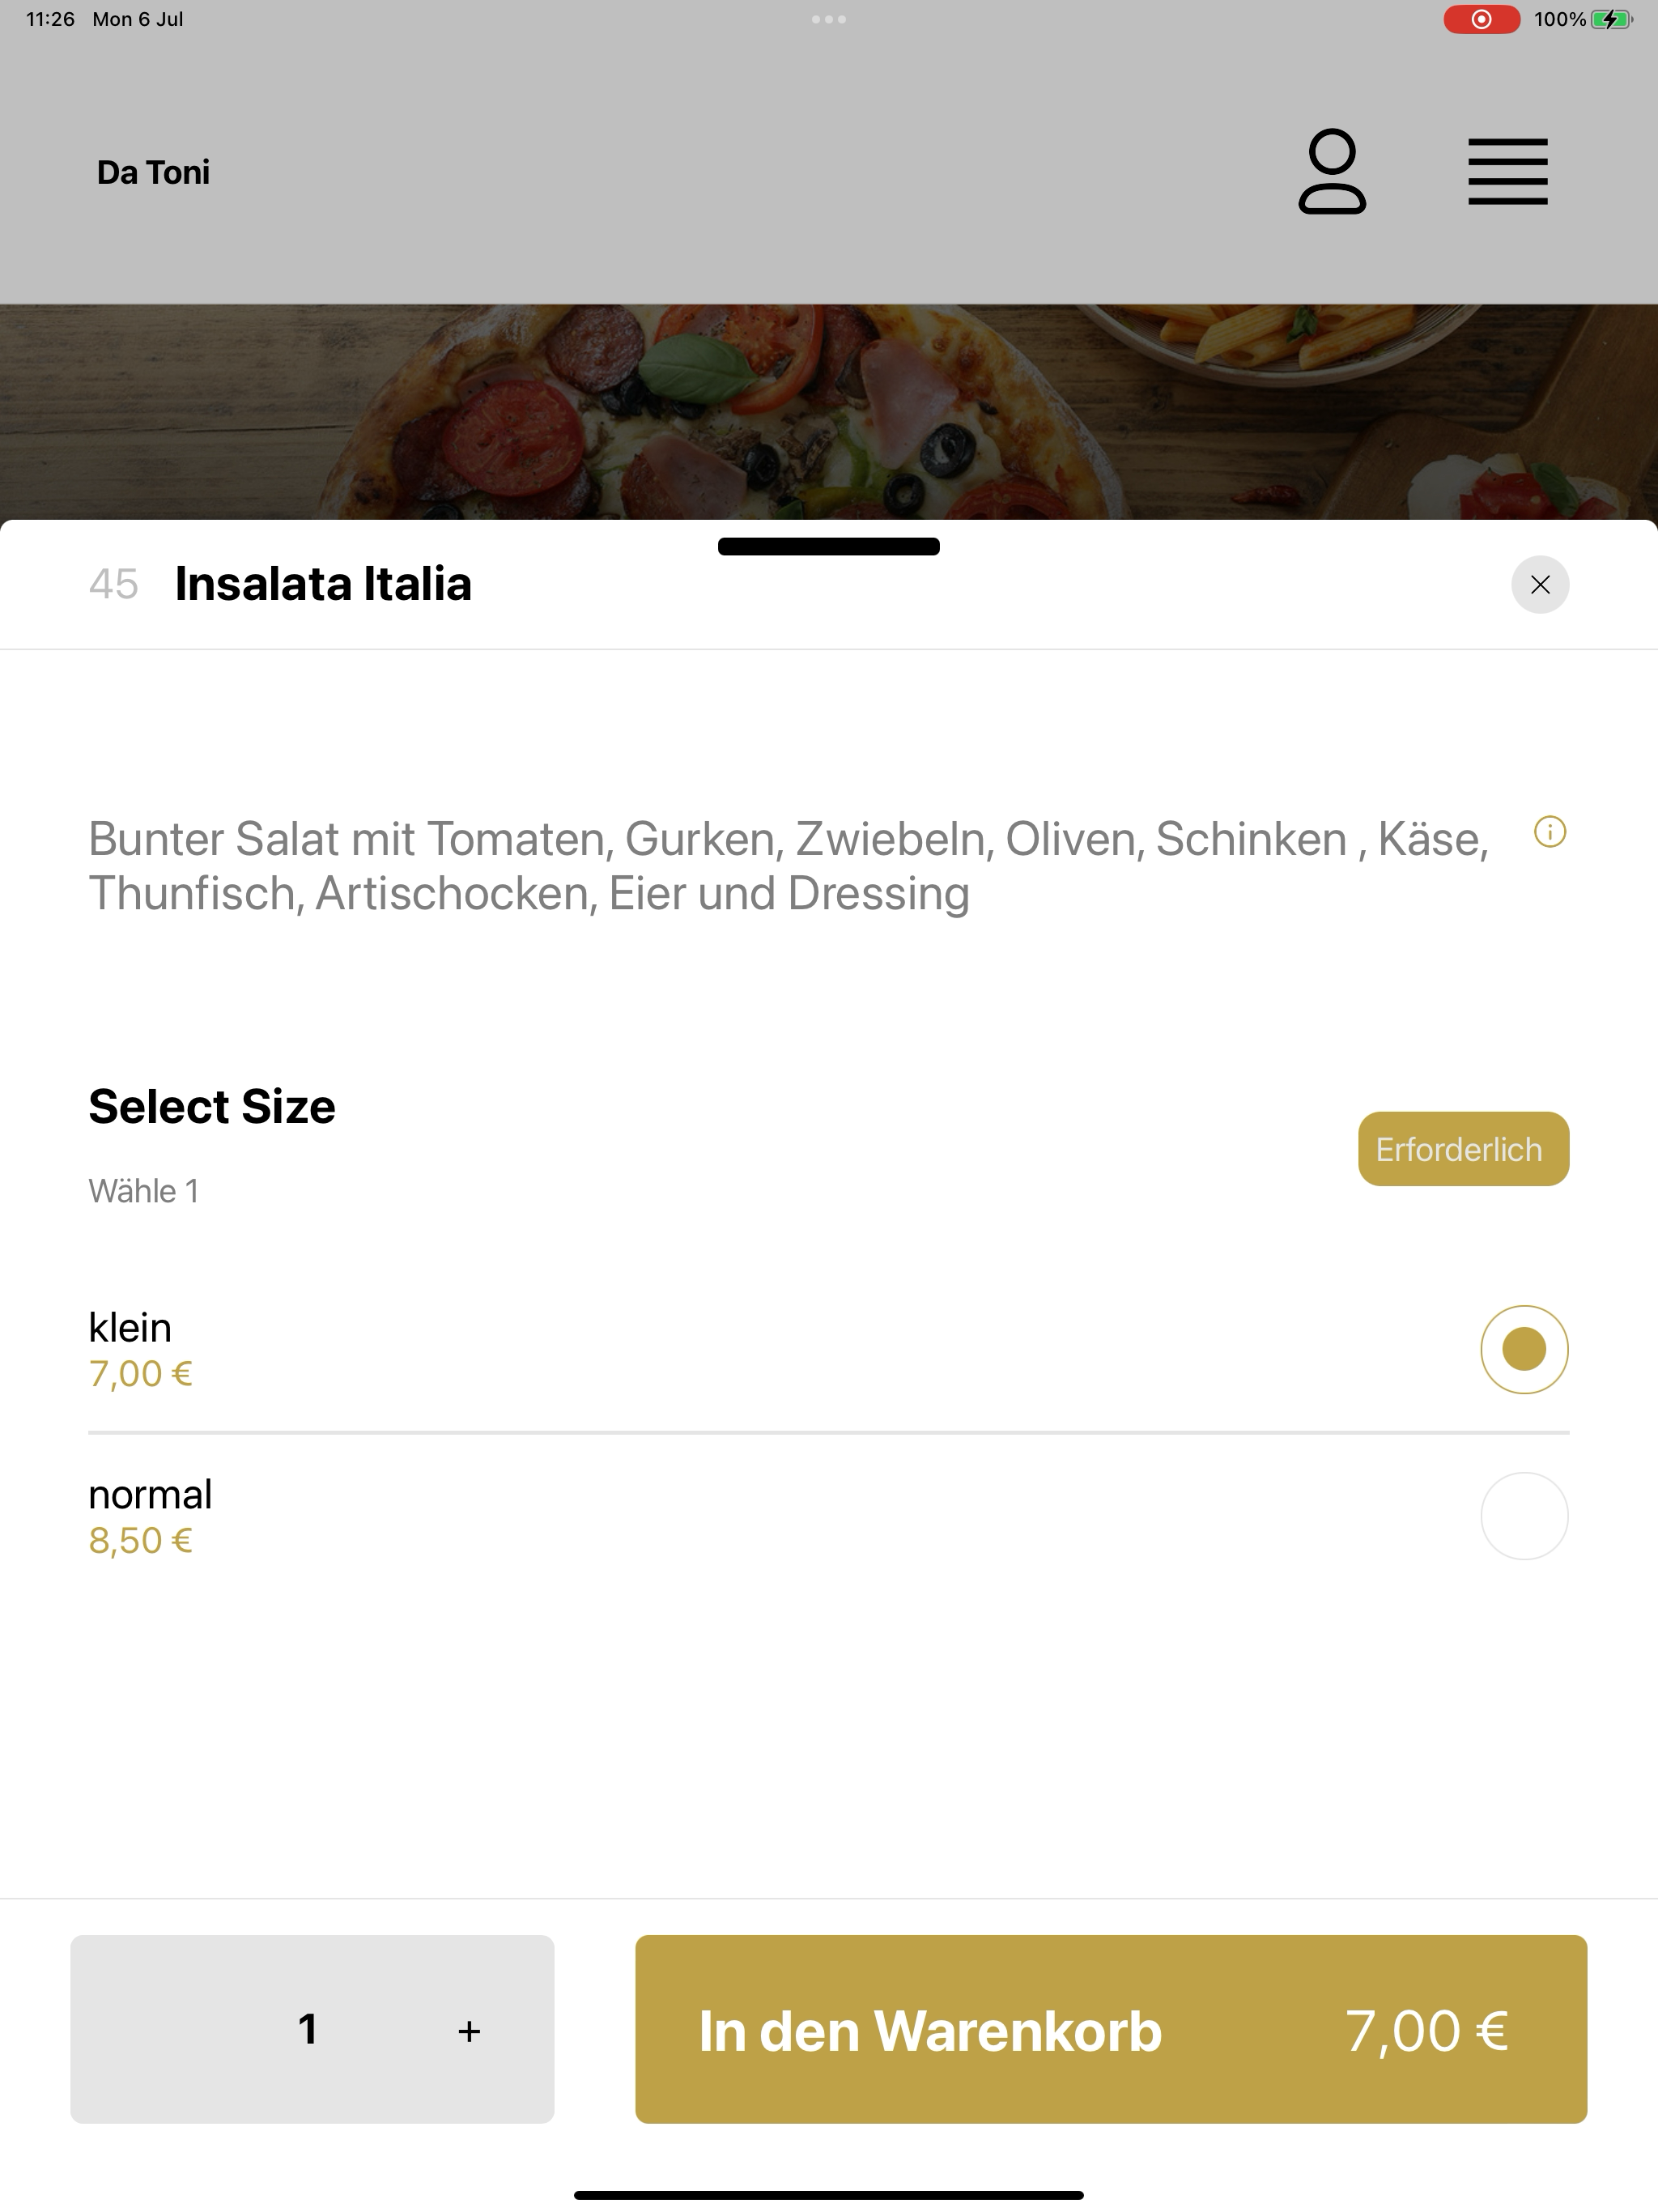The width and height of the screenshot is (1658, 2212).
Task: Close the Insalata Italia sheet
Action: coord(1540,585)
